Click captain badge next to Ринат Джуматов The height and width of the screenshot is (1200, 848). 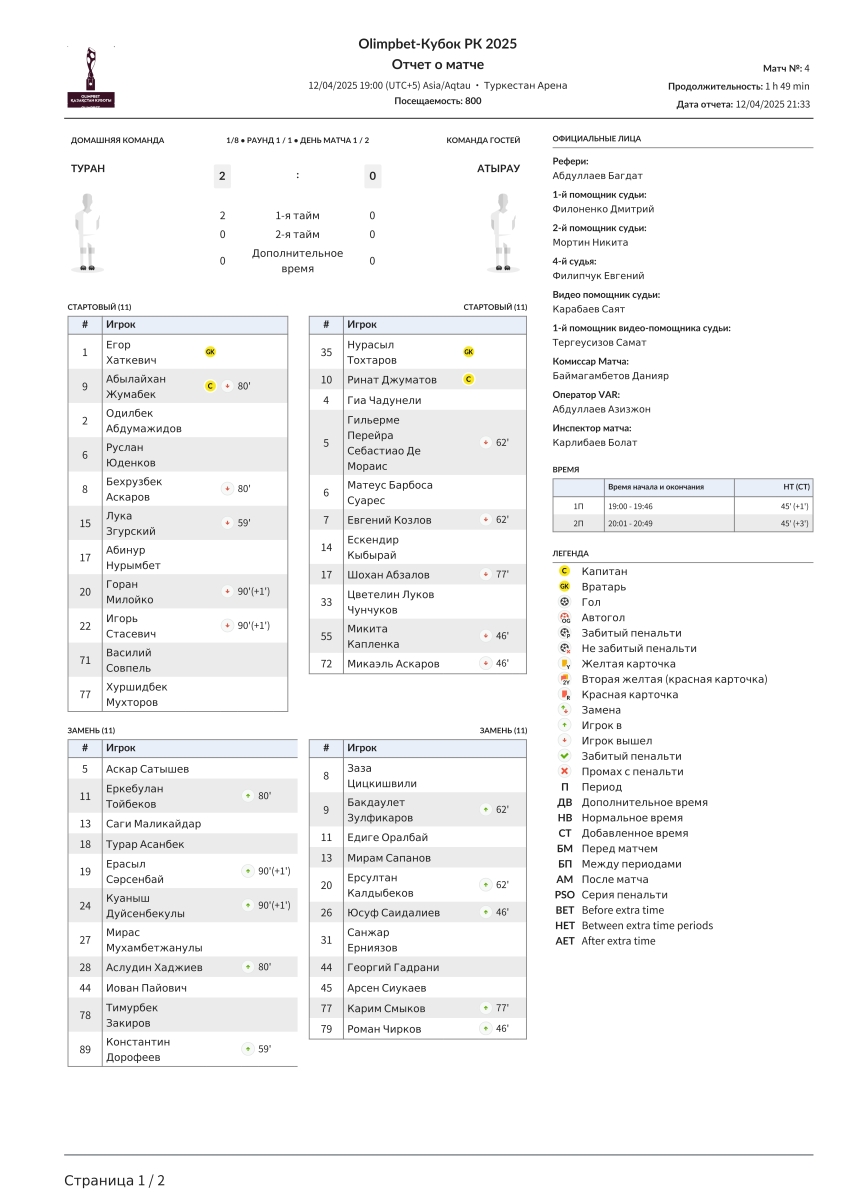click(469, 380)
